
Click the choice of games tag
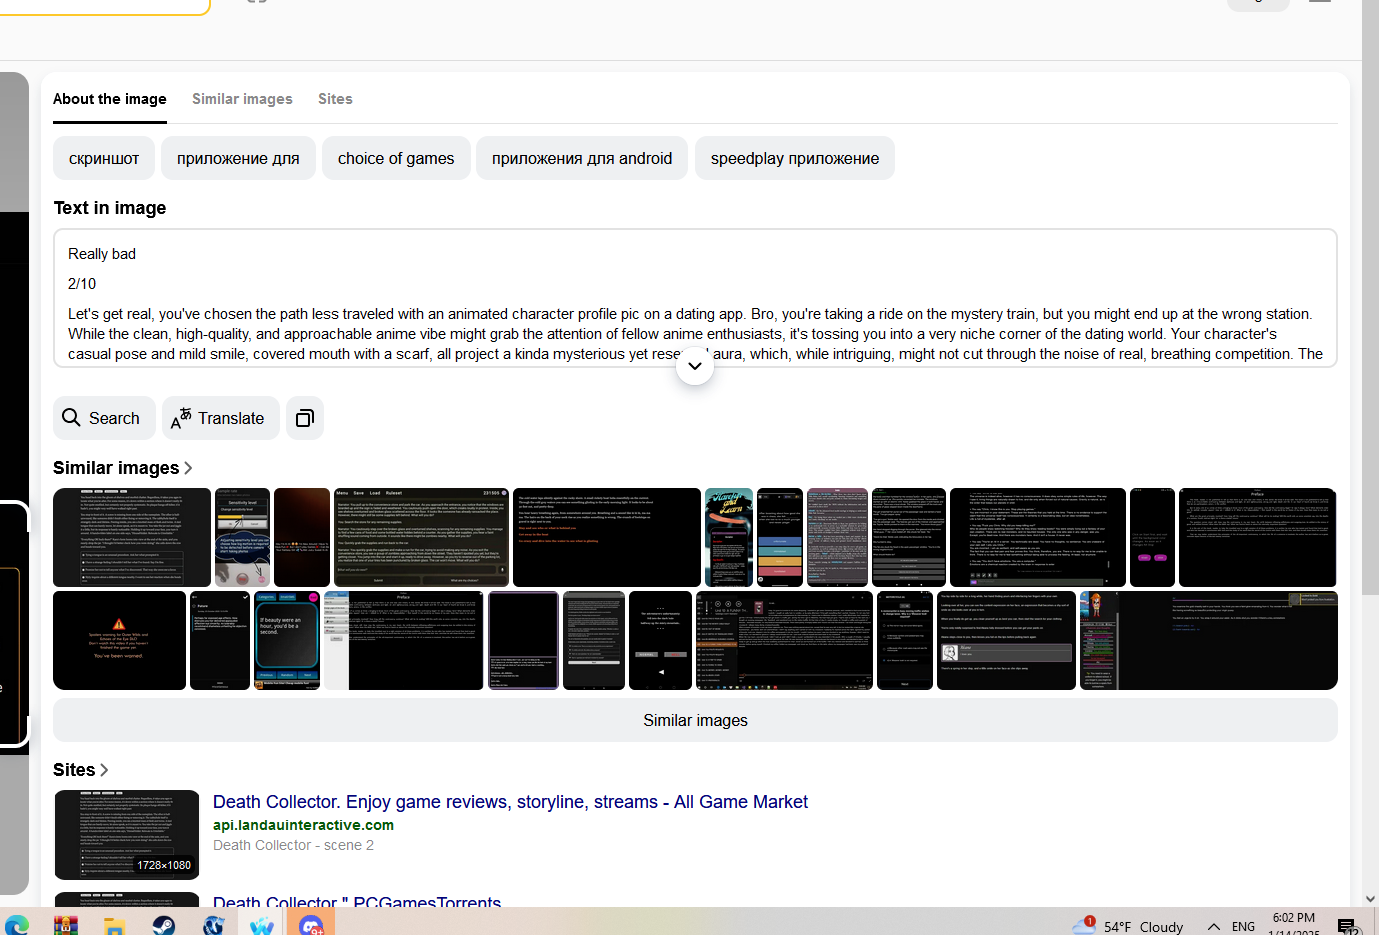(396, 158)
